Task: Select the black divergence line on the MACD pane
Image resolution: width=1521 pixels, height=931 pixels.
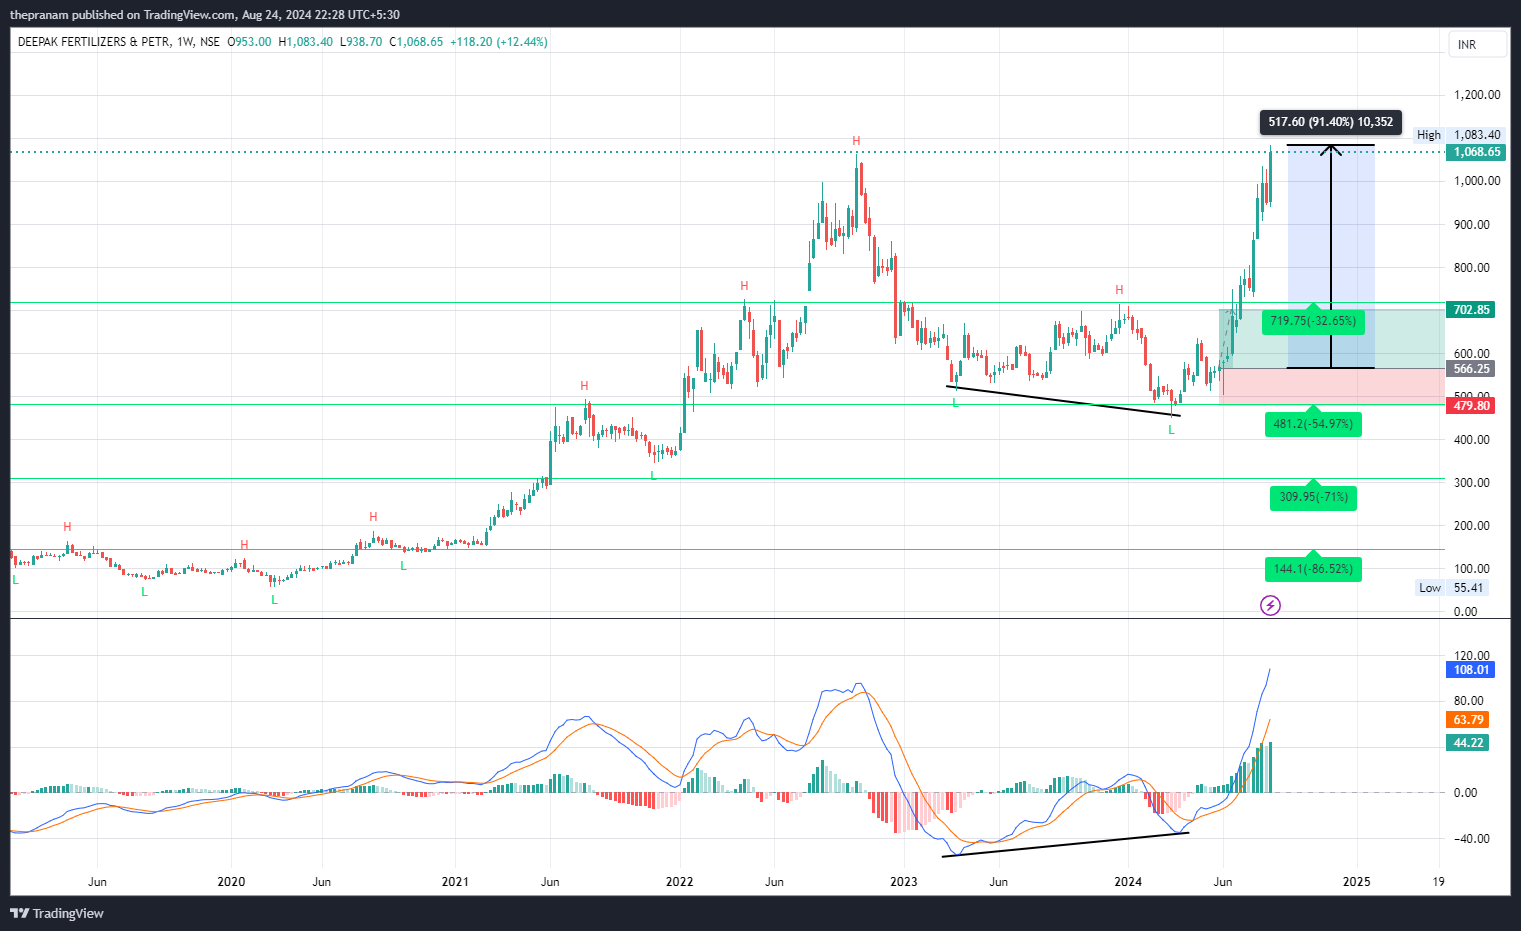Action: tap(1065, 844)
